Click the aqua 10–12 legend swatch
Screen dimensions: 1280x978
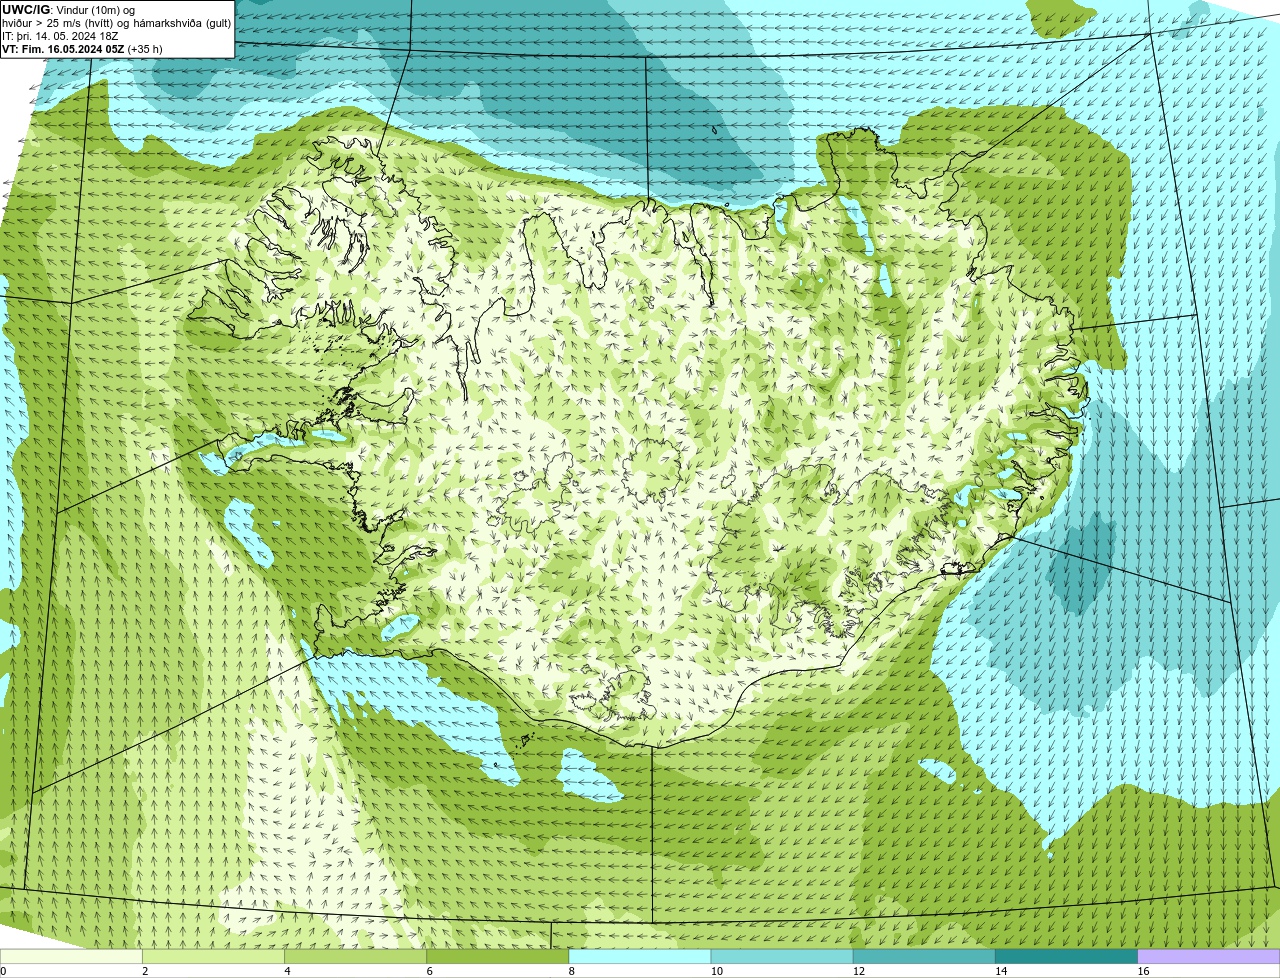point(781,957)
